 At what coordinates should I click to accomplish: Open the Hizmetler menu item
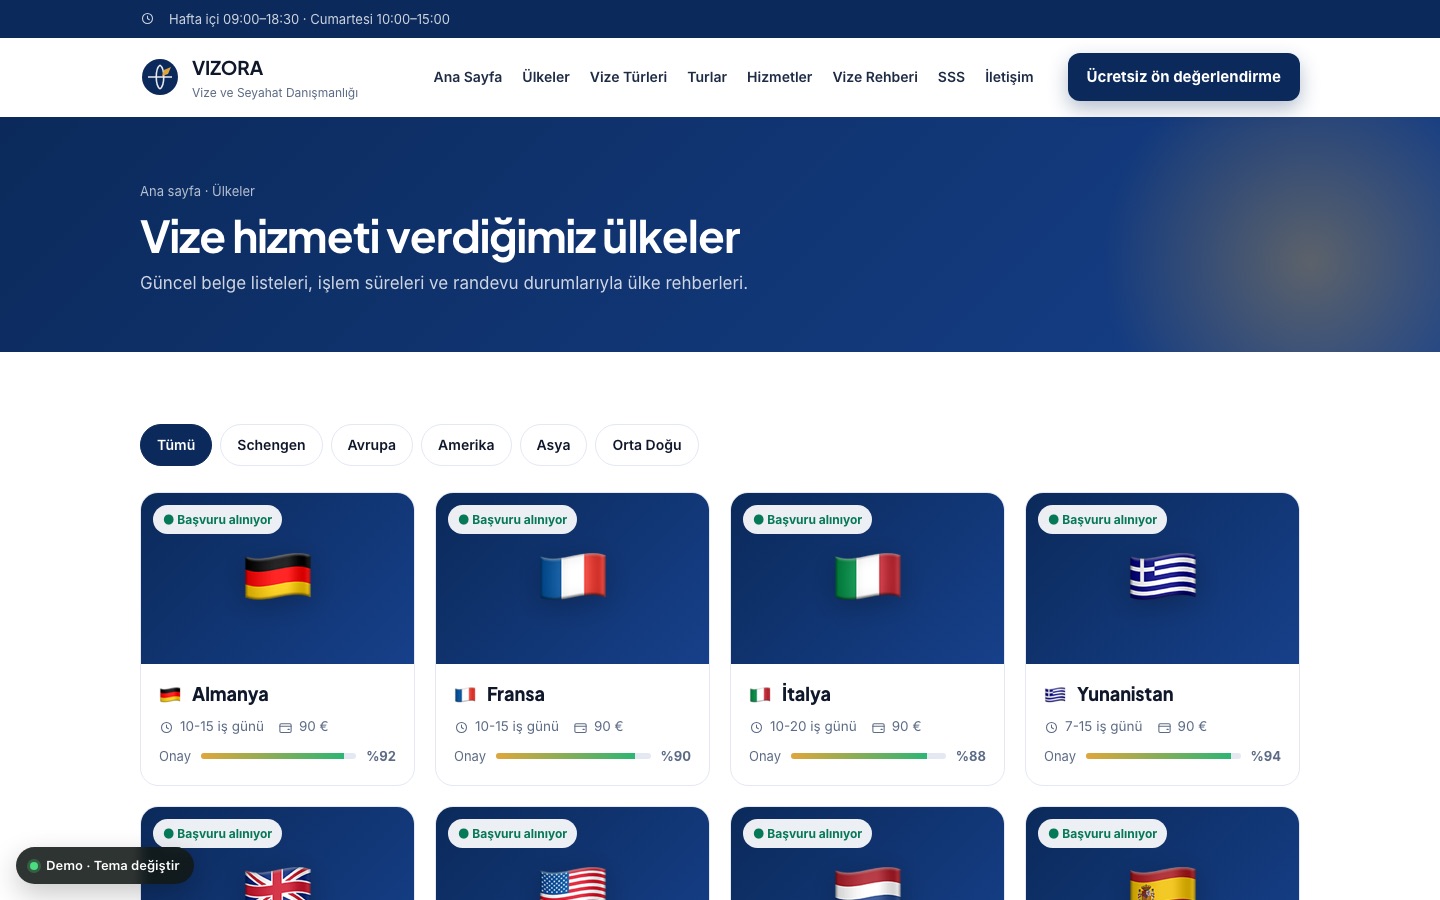779,77
